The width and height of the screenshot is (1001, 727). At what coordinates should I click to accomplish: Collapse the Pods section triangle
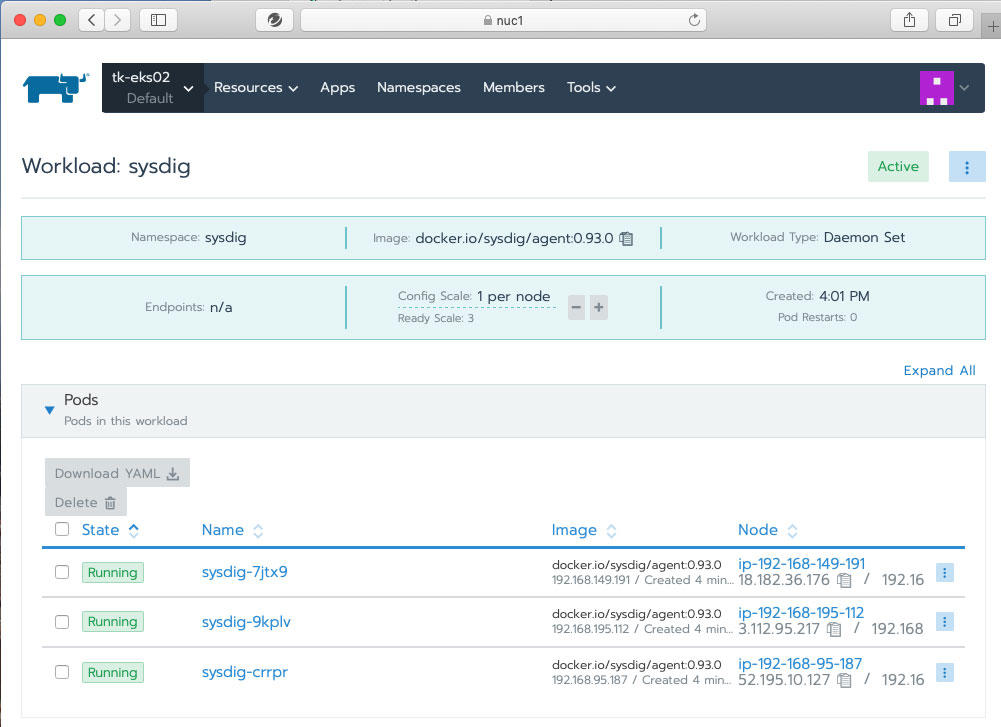click(49, 410)
